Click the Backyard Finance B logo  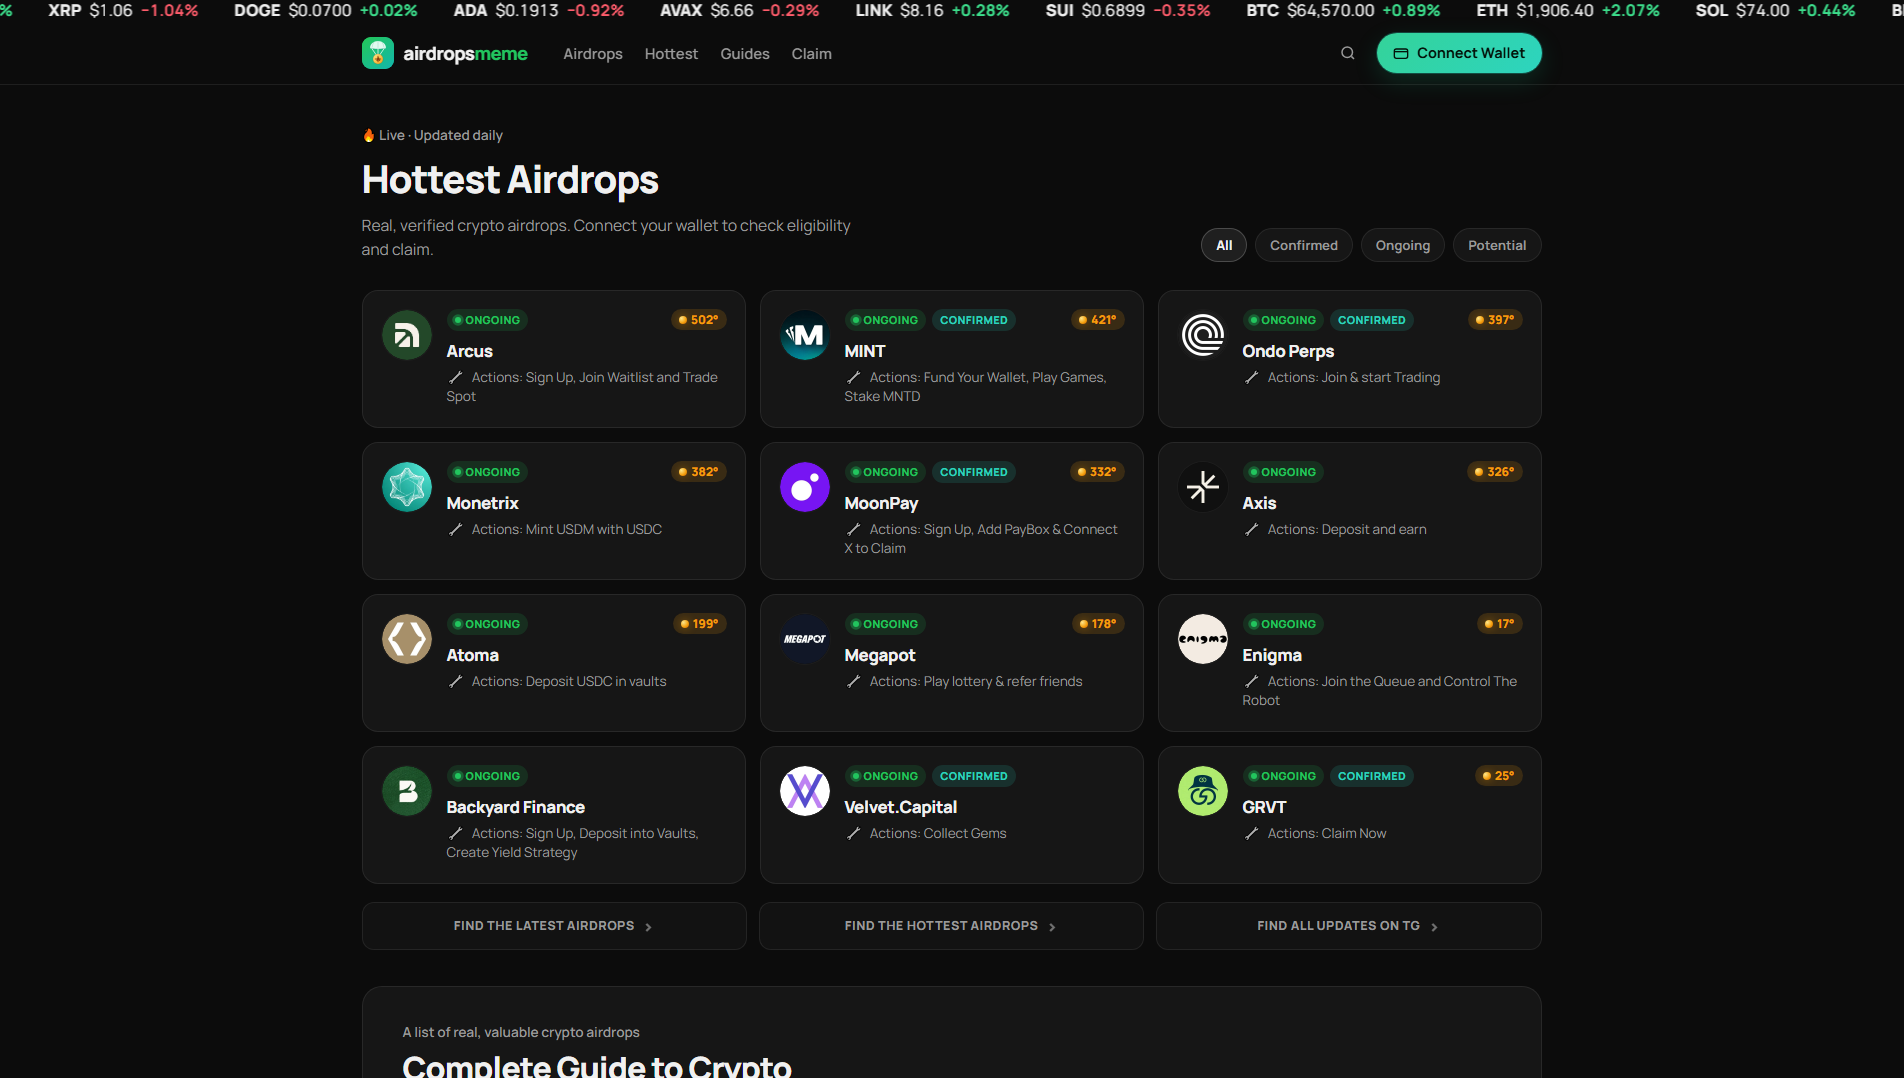(x=407, y=791)
